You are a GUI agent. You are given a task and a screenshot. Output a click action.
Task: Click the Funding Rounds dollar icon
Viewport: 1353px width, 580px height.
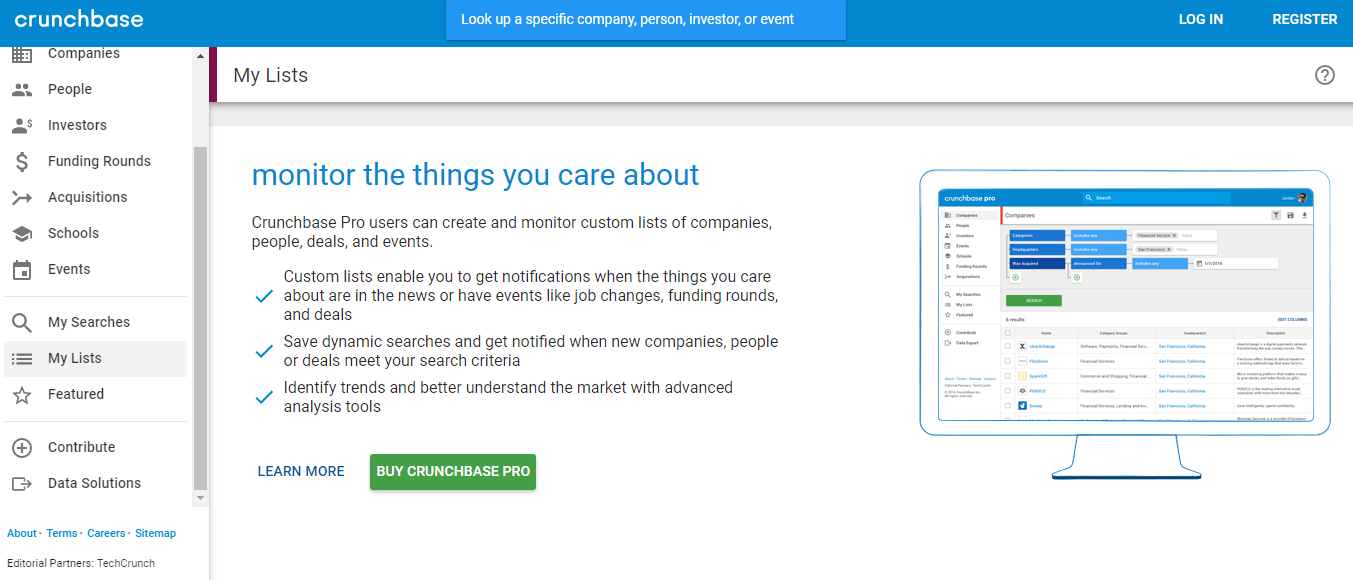coord(22,162)
